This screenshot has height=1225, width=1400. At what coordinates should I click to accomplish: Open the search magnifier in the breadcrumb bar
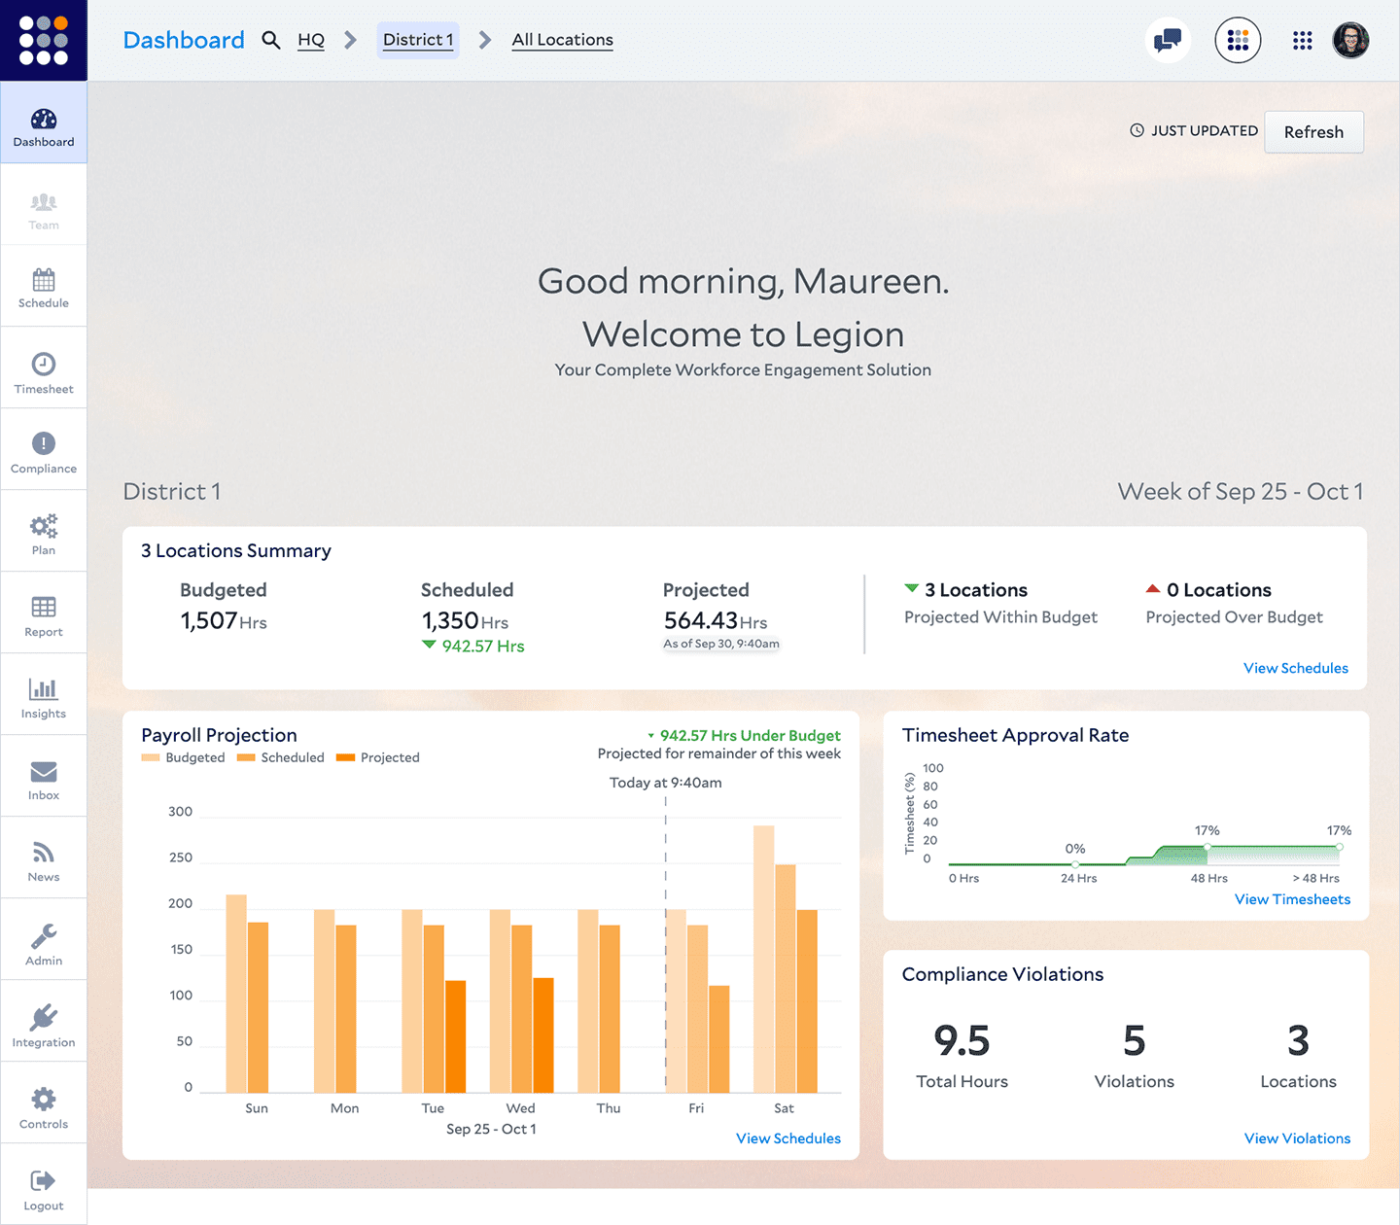(x=271, y=40)
